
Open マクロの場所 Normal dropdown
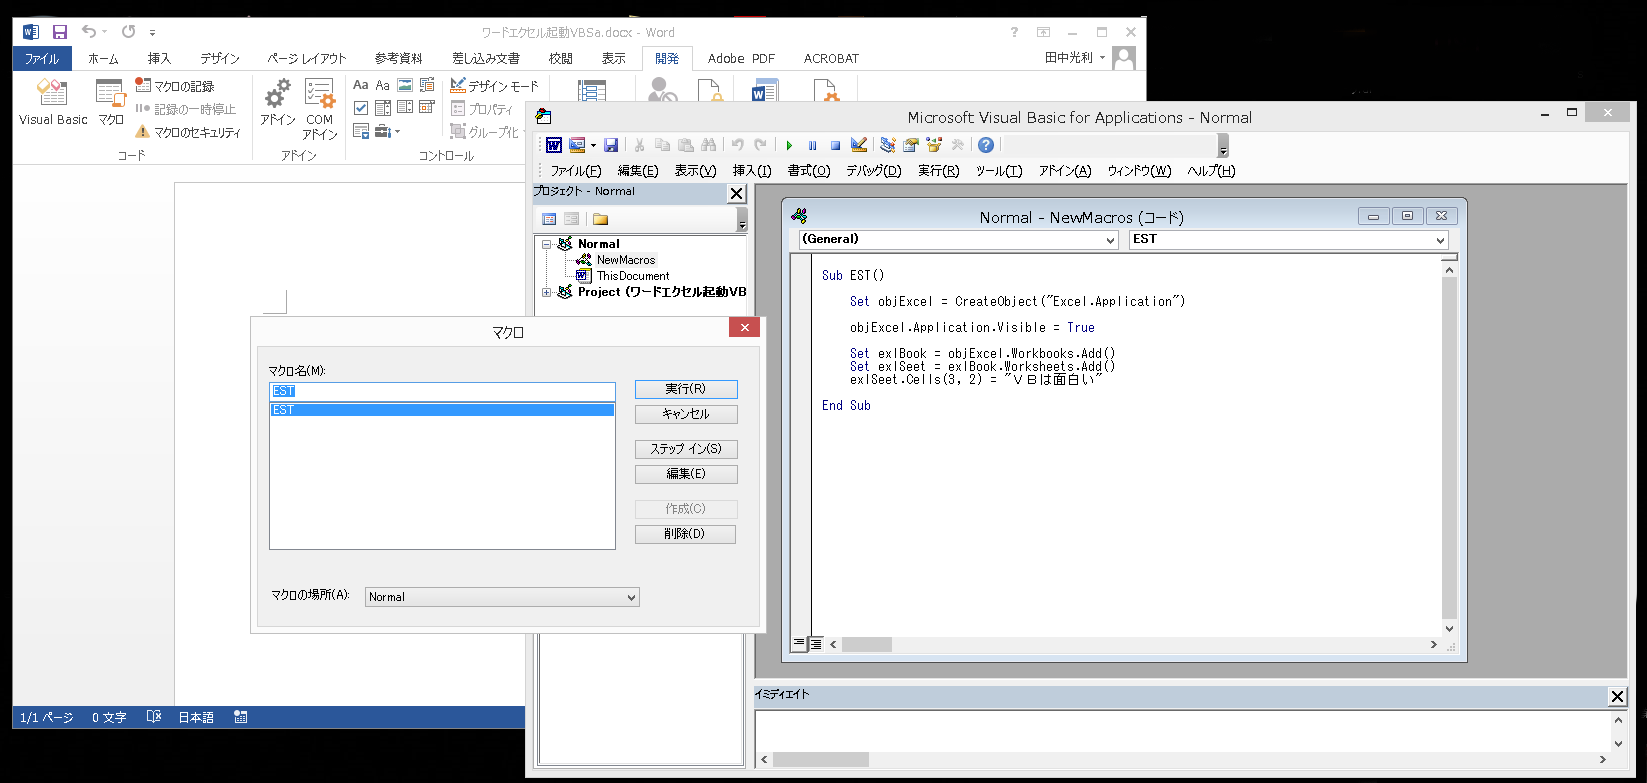tap(502, 597)
